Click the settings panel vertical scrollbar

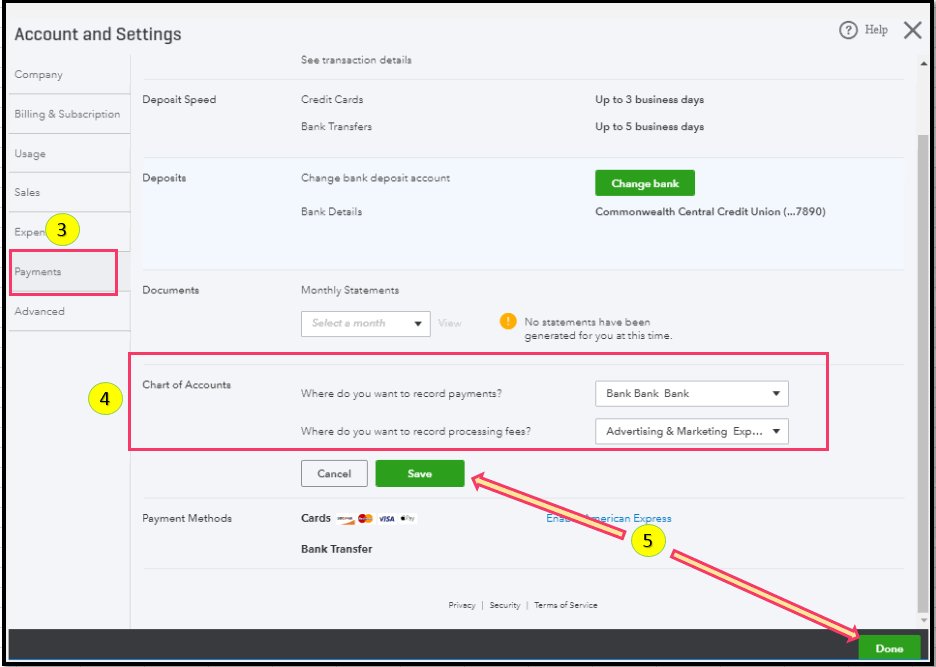click(922, 350)
